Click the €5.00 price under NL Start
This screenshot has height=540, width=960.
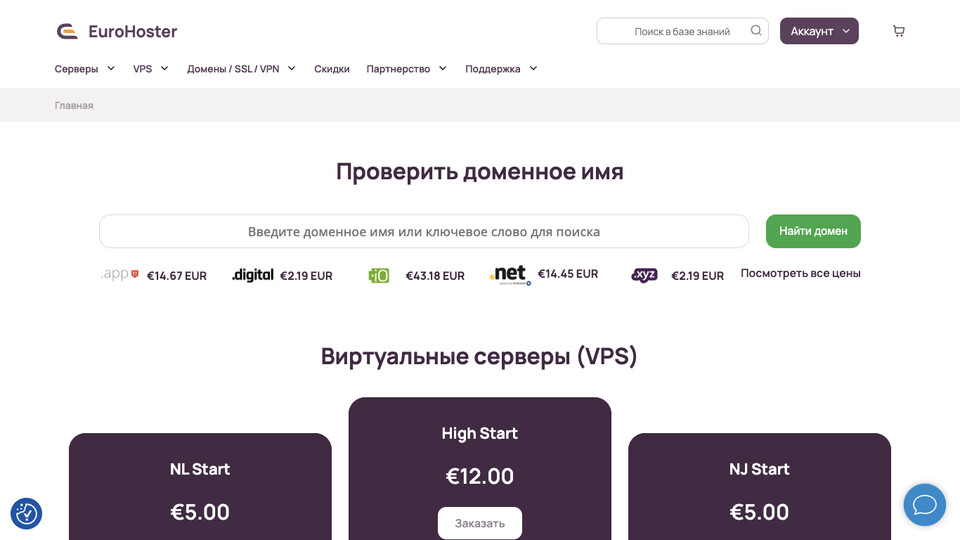click(200, 512)
